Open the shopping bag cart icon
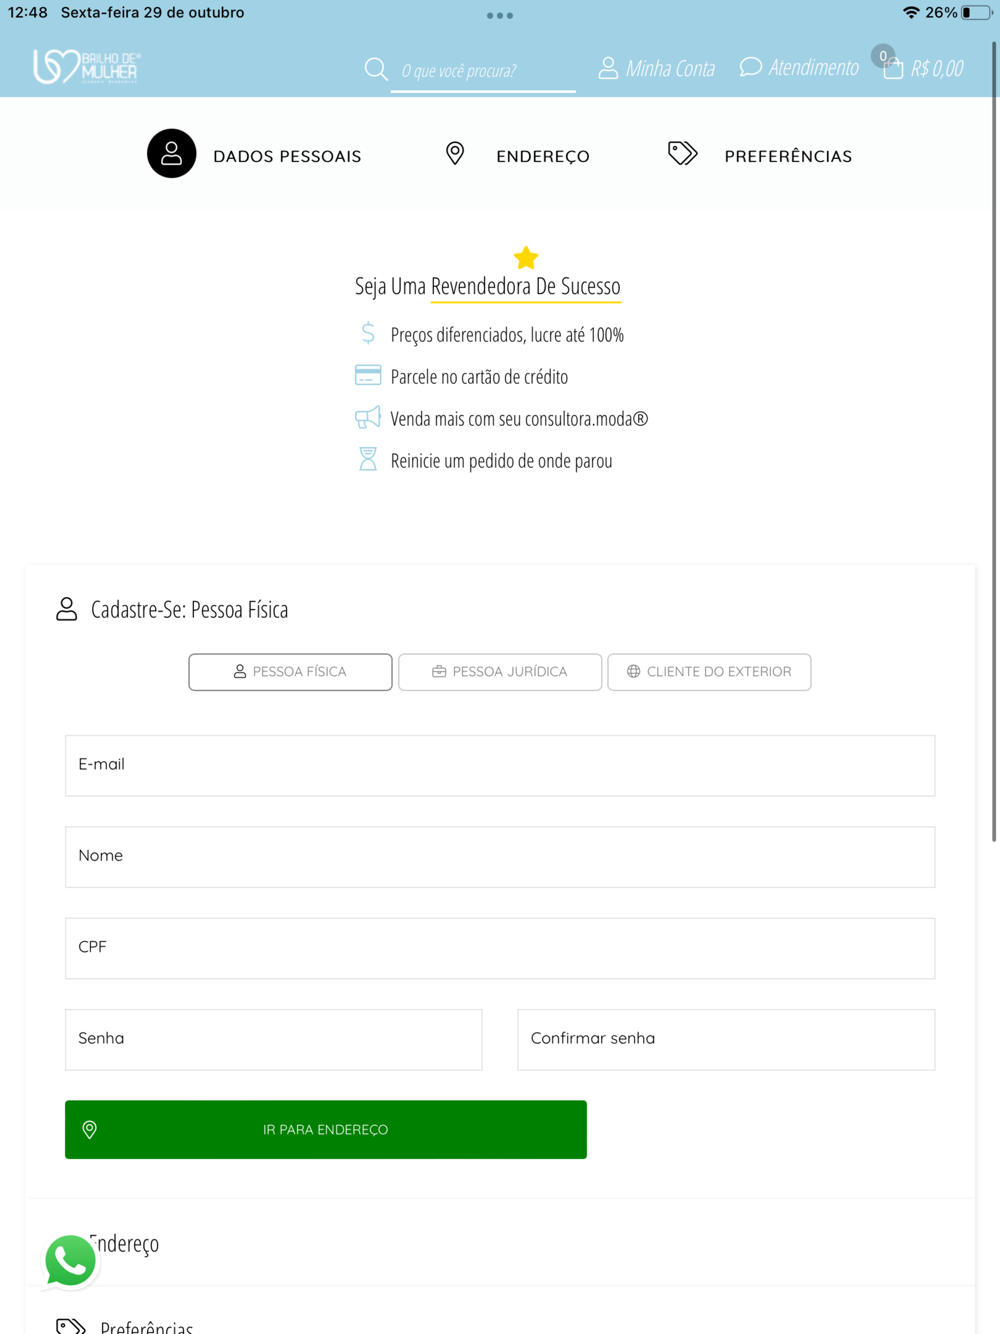 (893, 68)
